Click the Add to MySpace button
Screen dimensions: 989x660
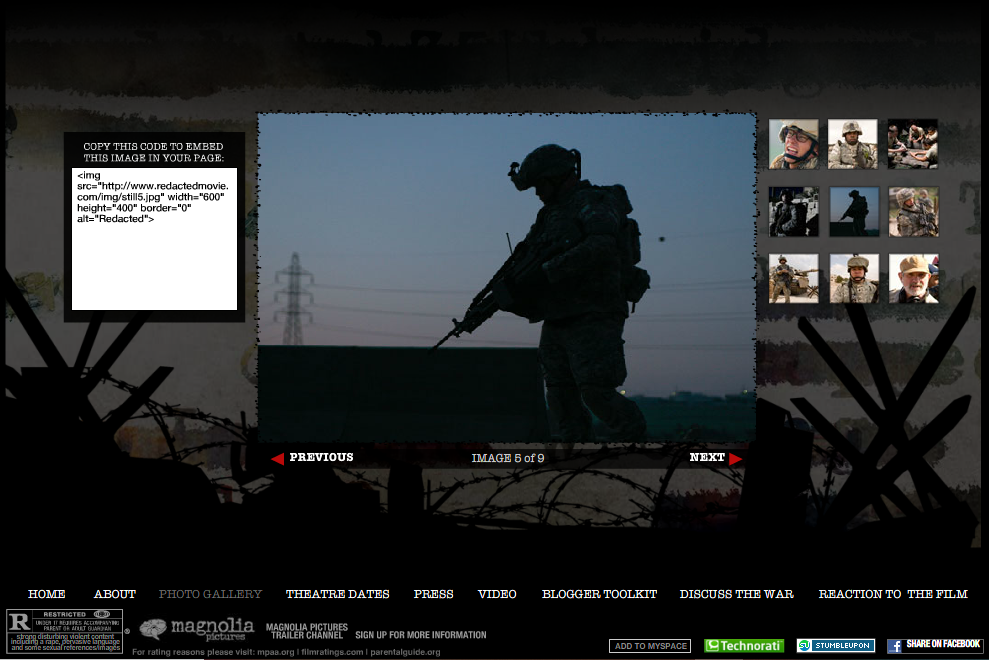650,645
